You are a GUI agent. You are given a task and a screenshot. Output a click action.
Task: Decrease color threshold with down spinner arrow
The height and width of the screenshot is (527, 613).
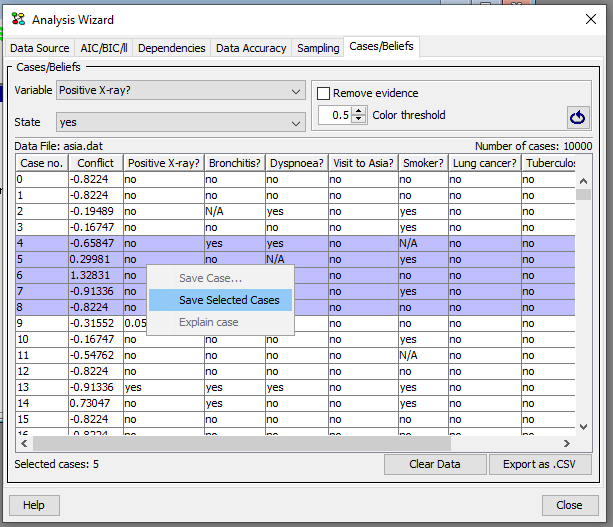(x=358, y=119)
